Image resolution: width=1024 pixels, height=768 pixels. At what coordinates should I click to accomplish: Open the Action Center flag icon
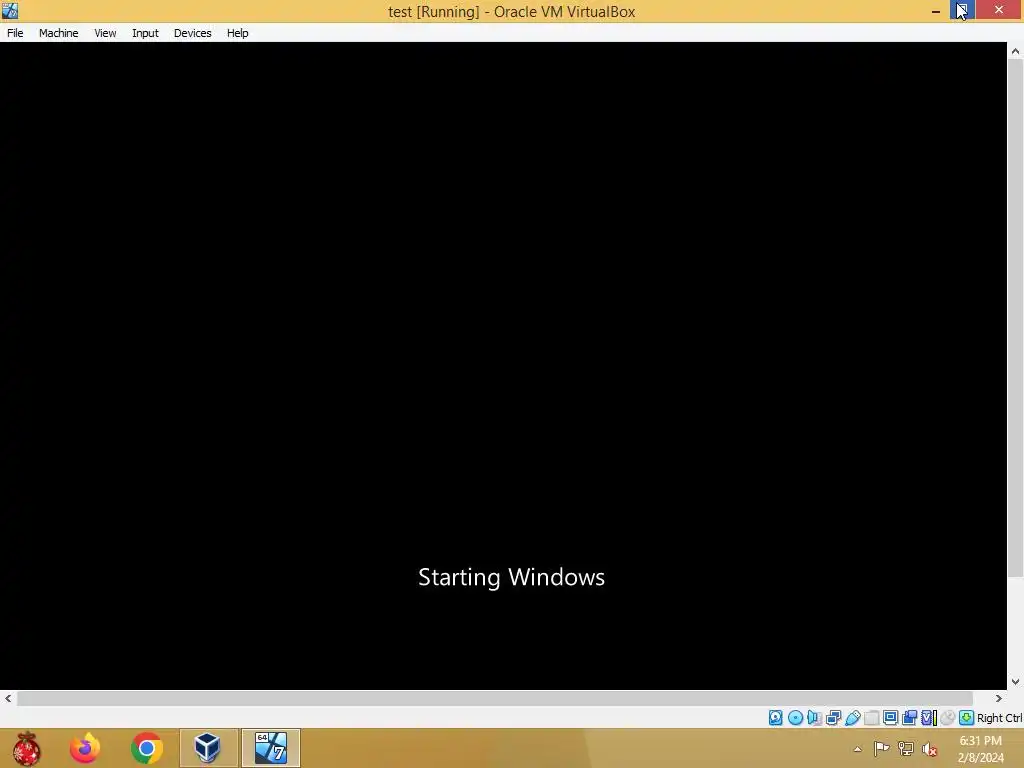[881, 748]
